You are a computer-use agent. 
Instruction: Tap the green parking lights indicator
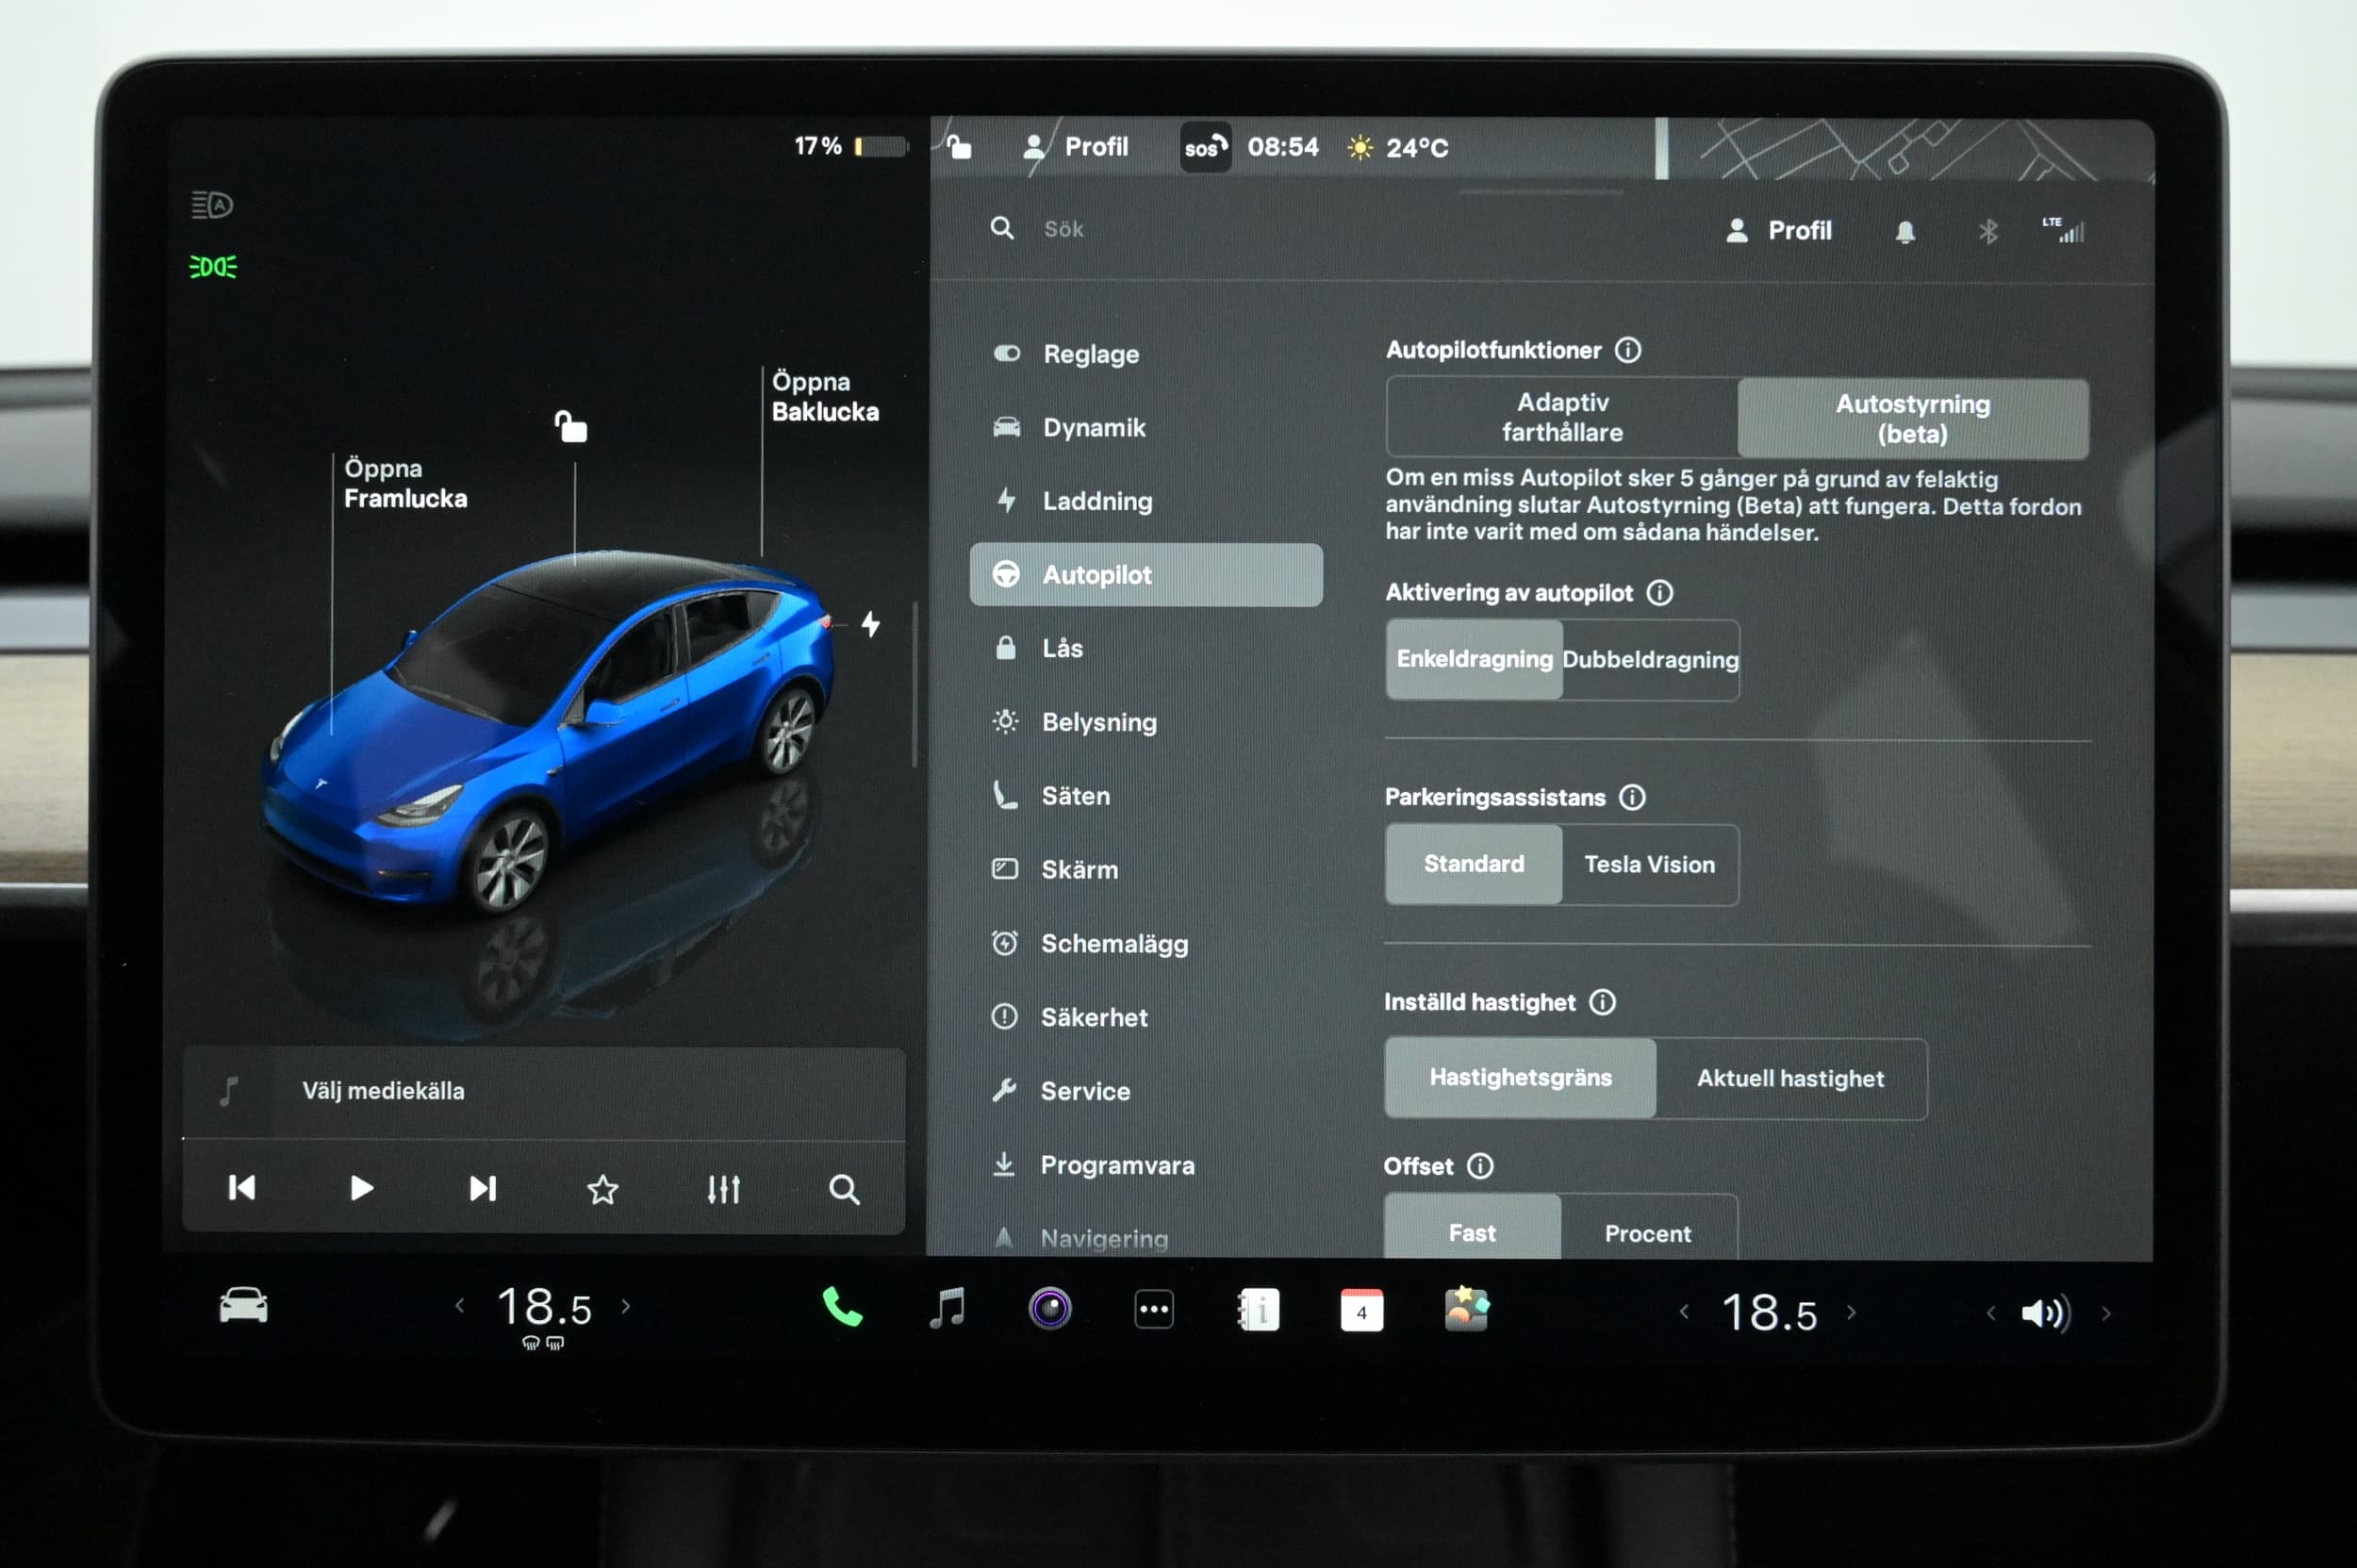click(x=213, y=267)
